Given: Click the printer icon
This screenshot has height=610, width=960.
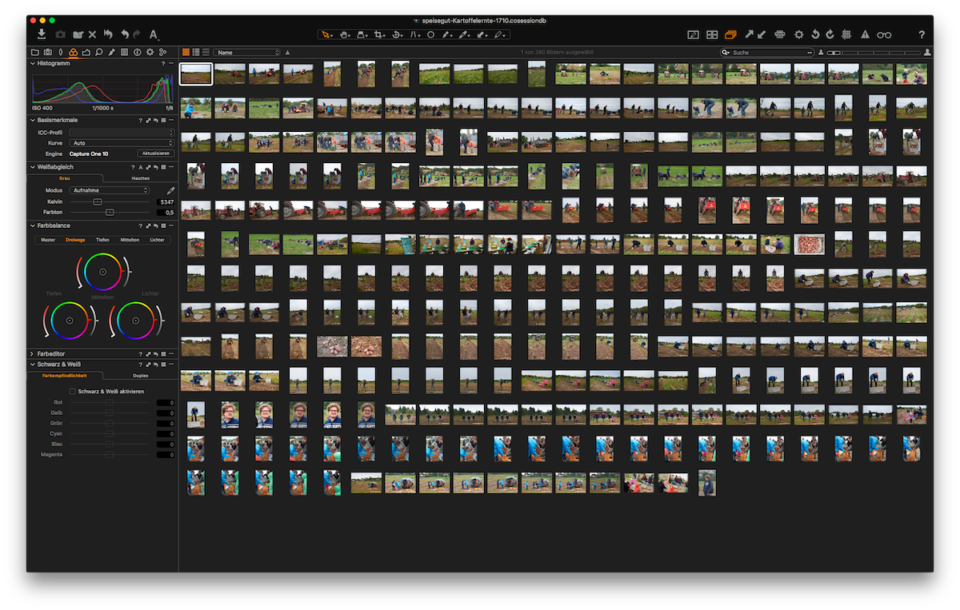Looking at the screenshot, I should 779,35.
